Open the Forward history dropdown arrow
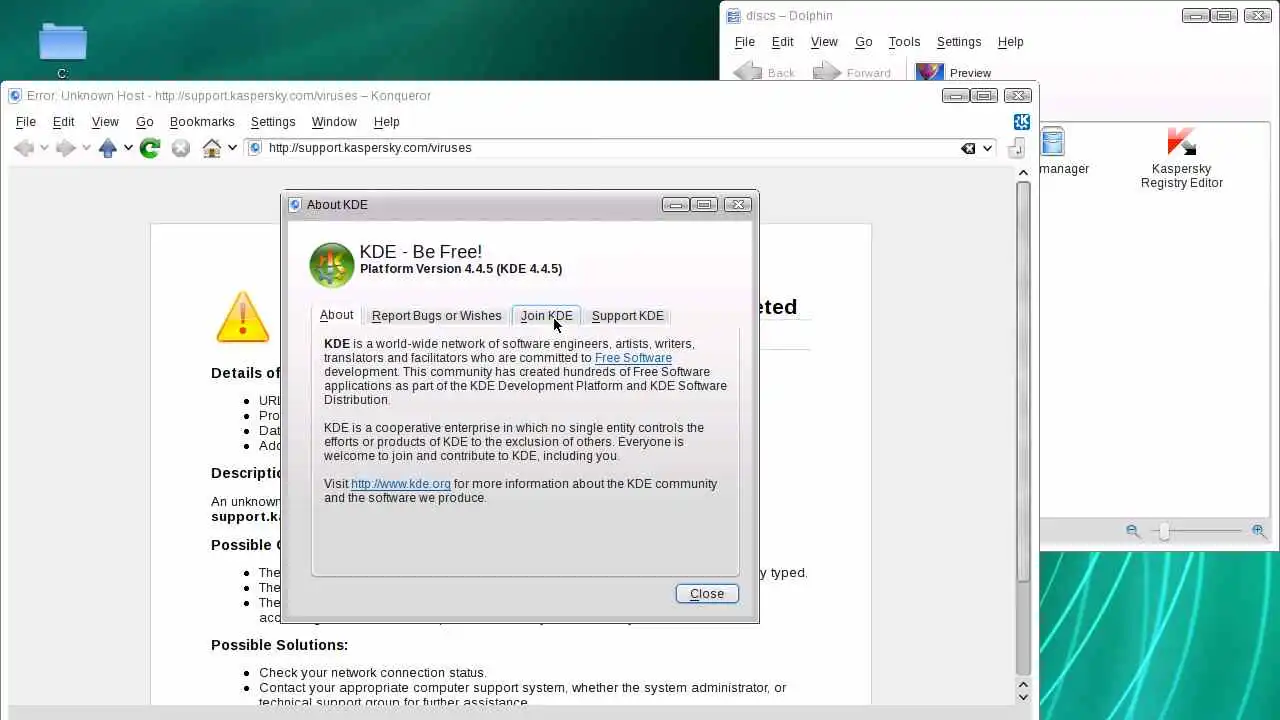The image size is (1280, 720). 86,148
